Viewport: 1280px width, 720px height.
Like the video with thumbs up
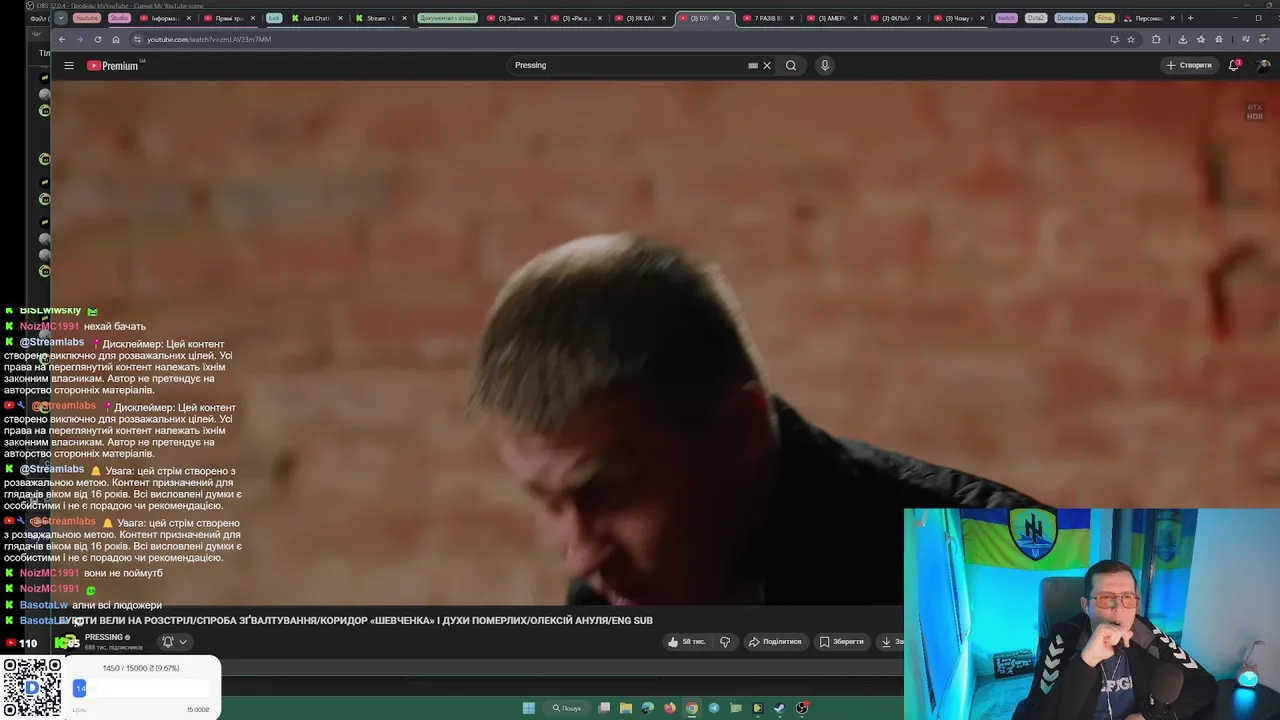click(687, 642)
